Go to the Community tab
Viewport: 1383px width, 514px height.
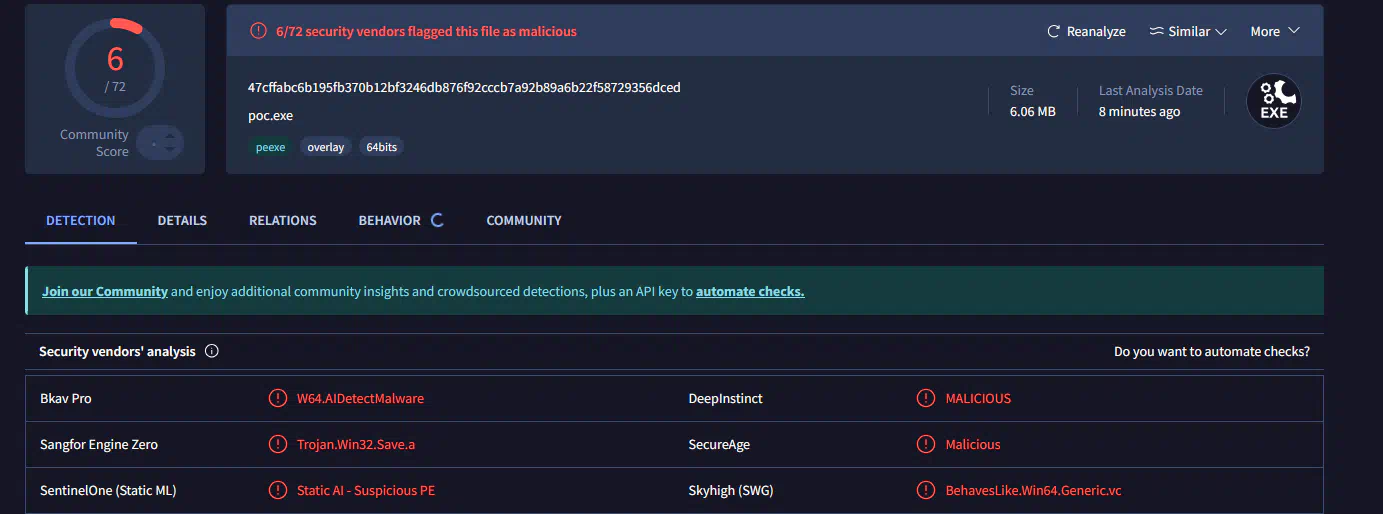point(523,220)
